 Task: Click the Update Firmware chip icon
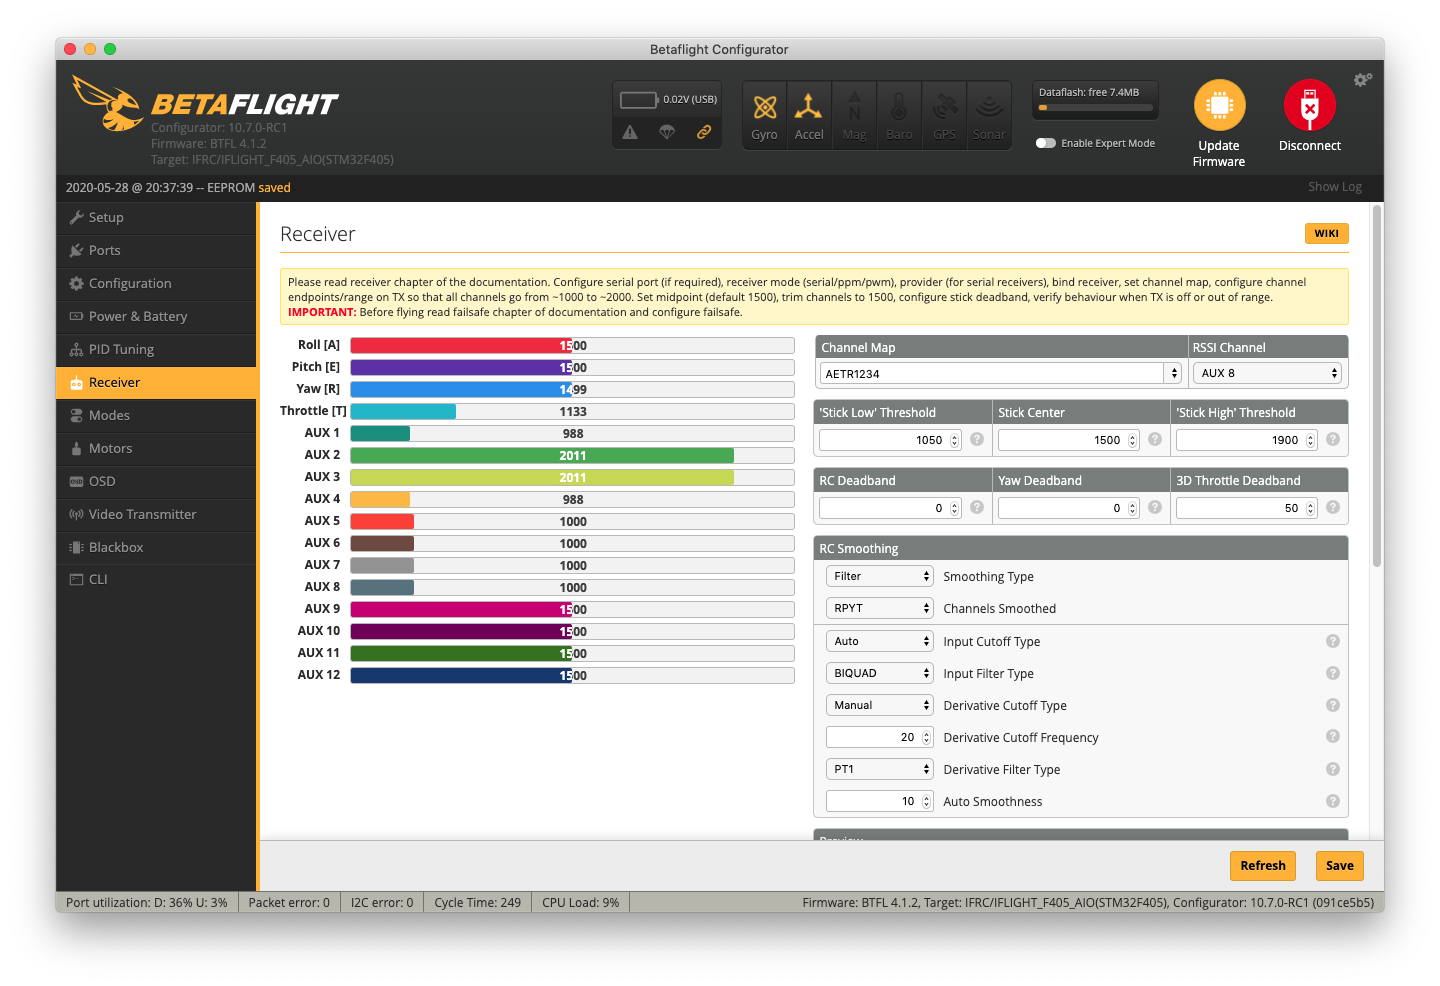coord(1219,105)
